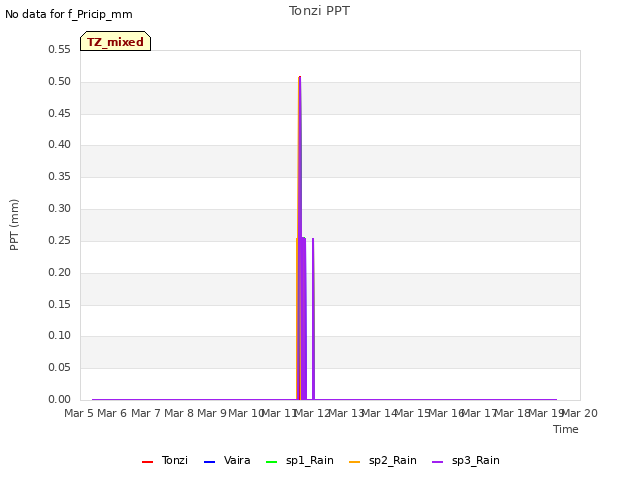Click the 0.20 y-axis tick label

click(x=59, y=272)
